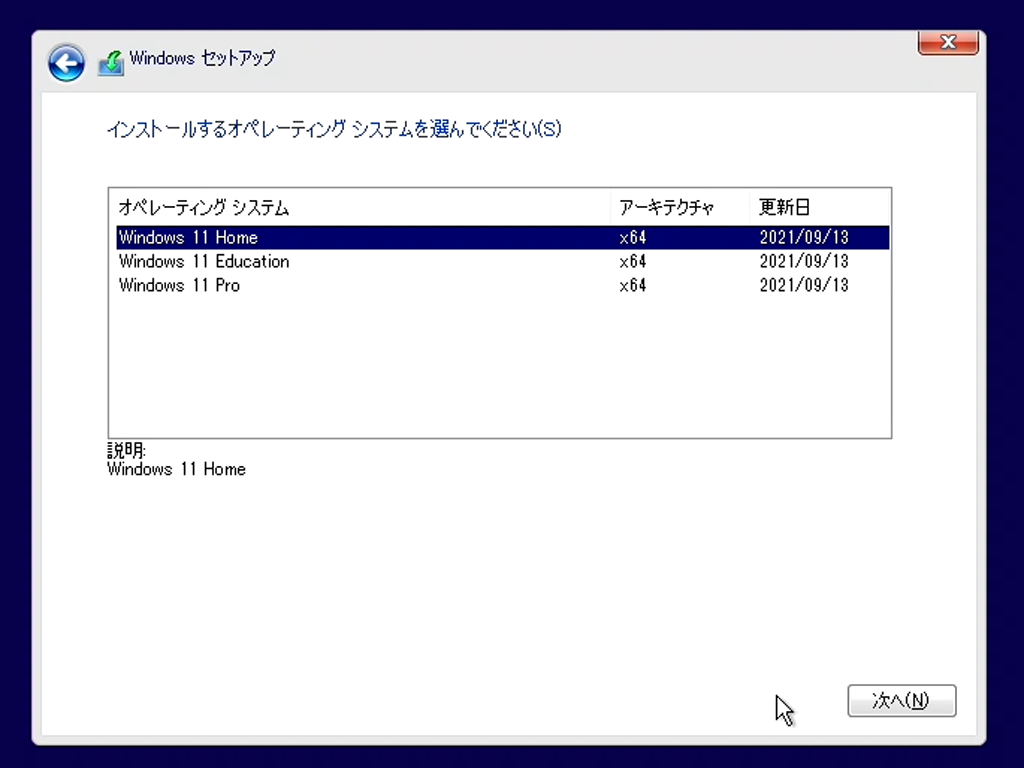Select Windows 11 Education edition
Screen dimensions: 1024x768
point(502,261)
